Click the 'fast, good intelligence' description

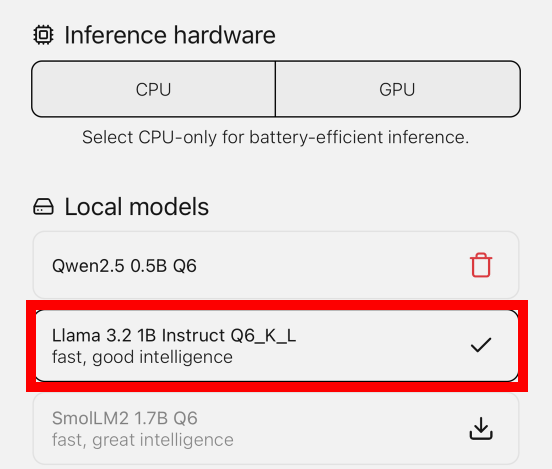(142, 357)
